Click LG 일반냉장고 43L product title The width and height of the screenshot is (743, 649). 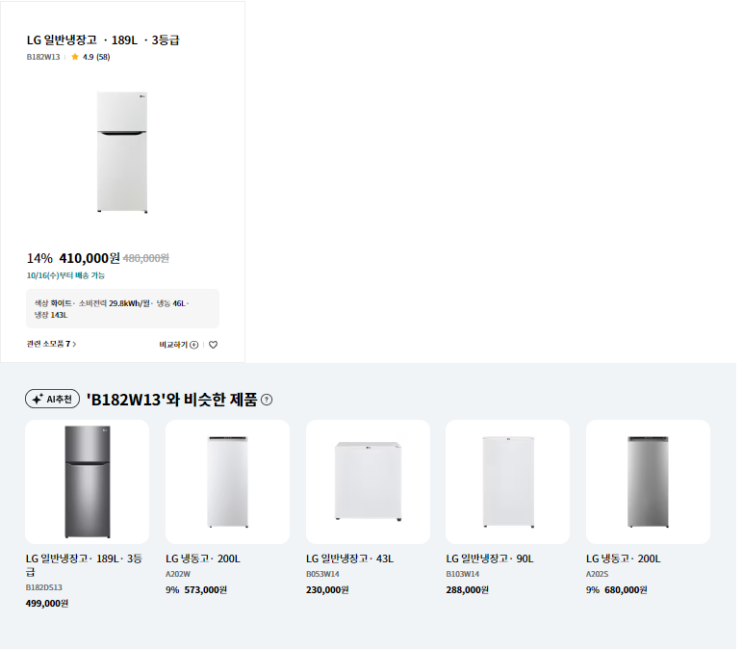(x=350, y=559)
